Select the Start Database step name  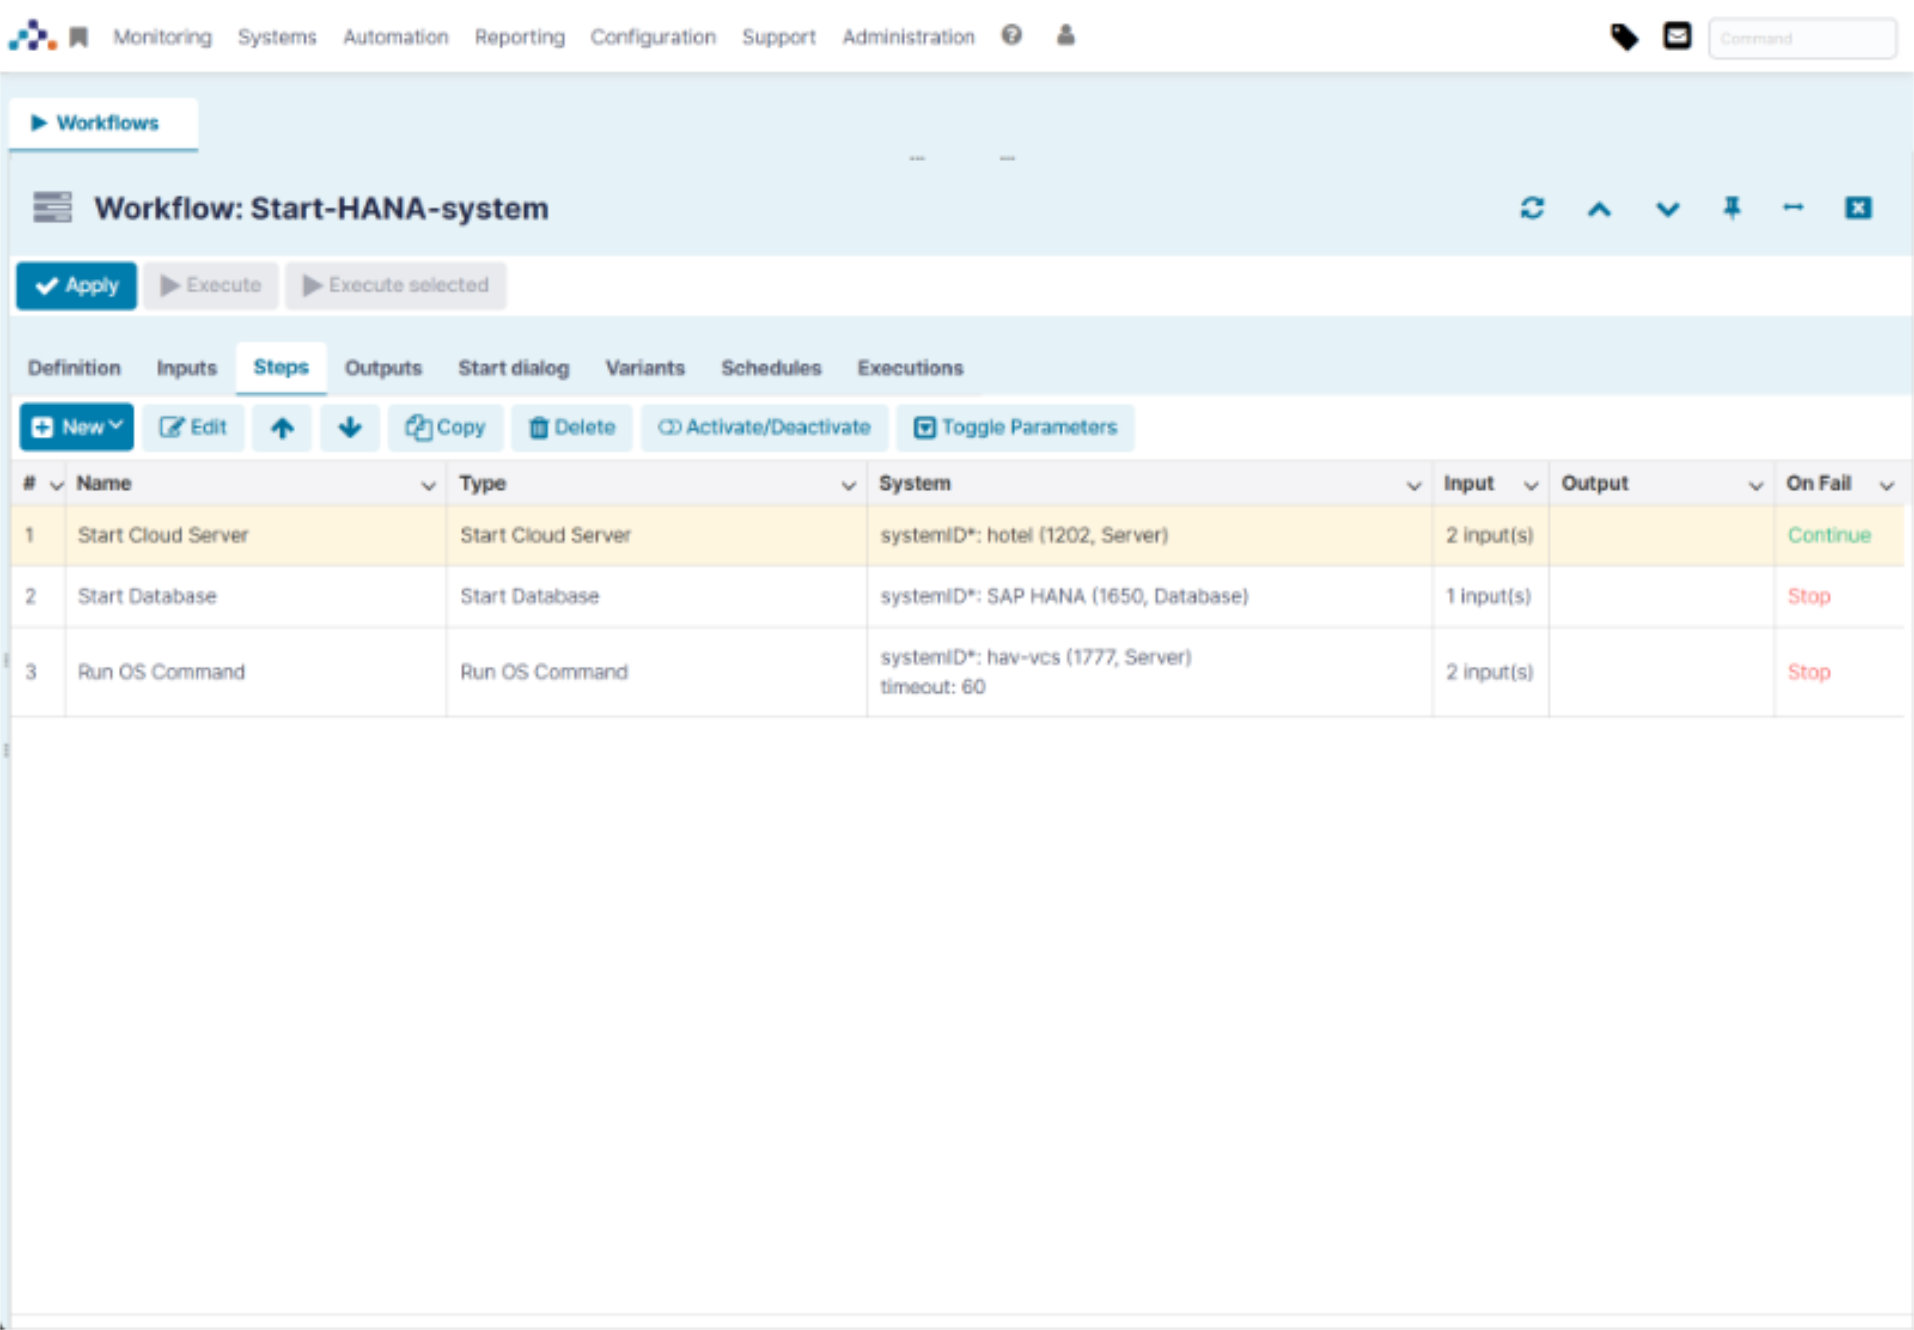[147, 596]
